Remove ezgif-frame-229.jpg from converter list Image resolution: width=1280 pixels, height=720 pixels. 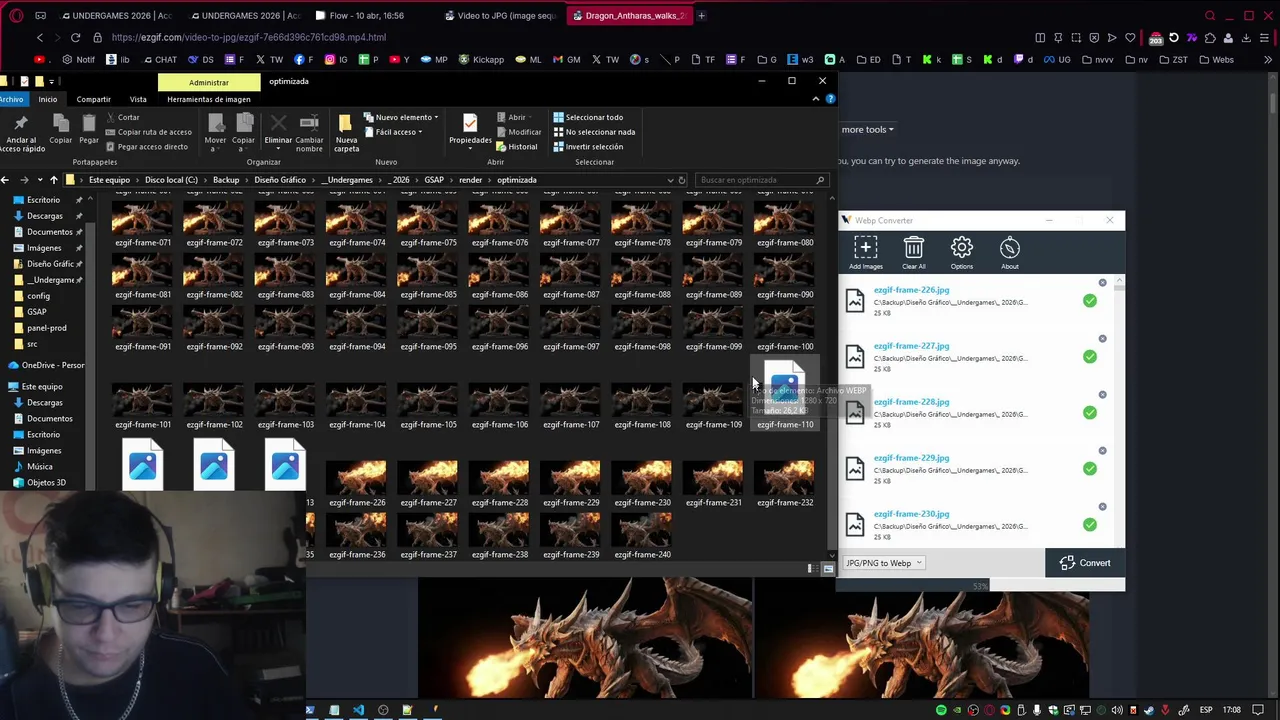tap(1102, 451)
